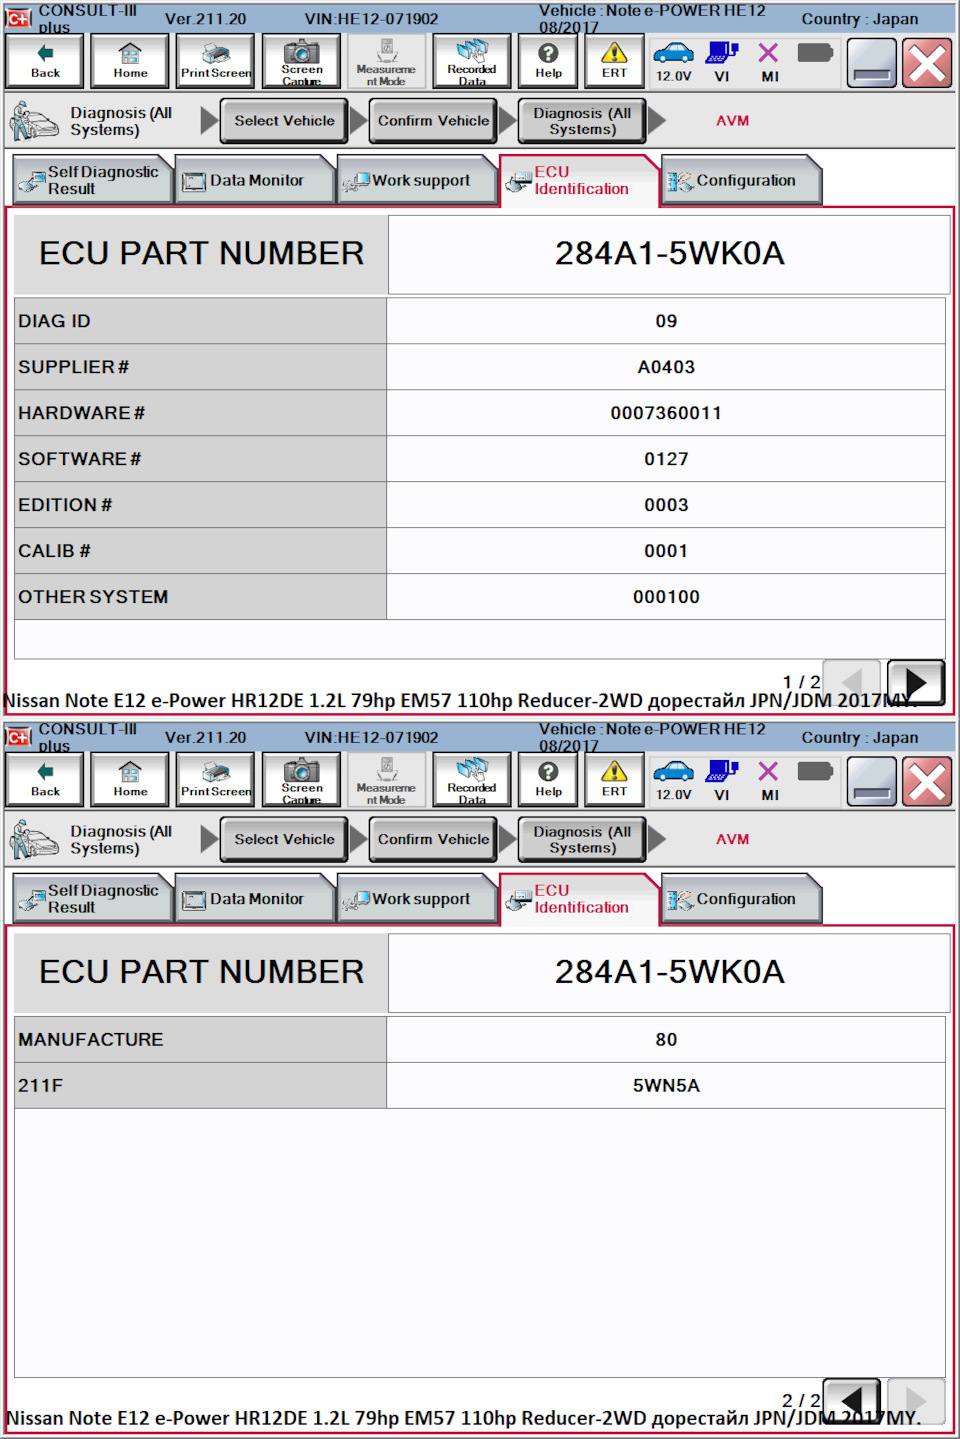Click the battery indicator in the page 2/2 window
The image size is (960, 1439).
(815, 771)
